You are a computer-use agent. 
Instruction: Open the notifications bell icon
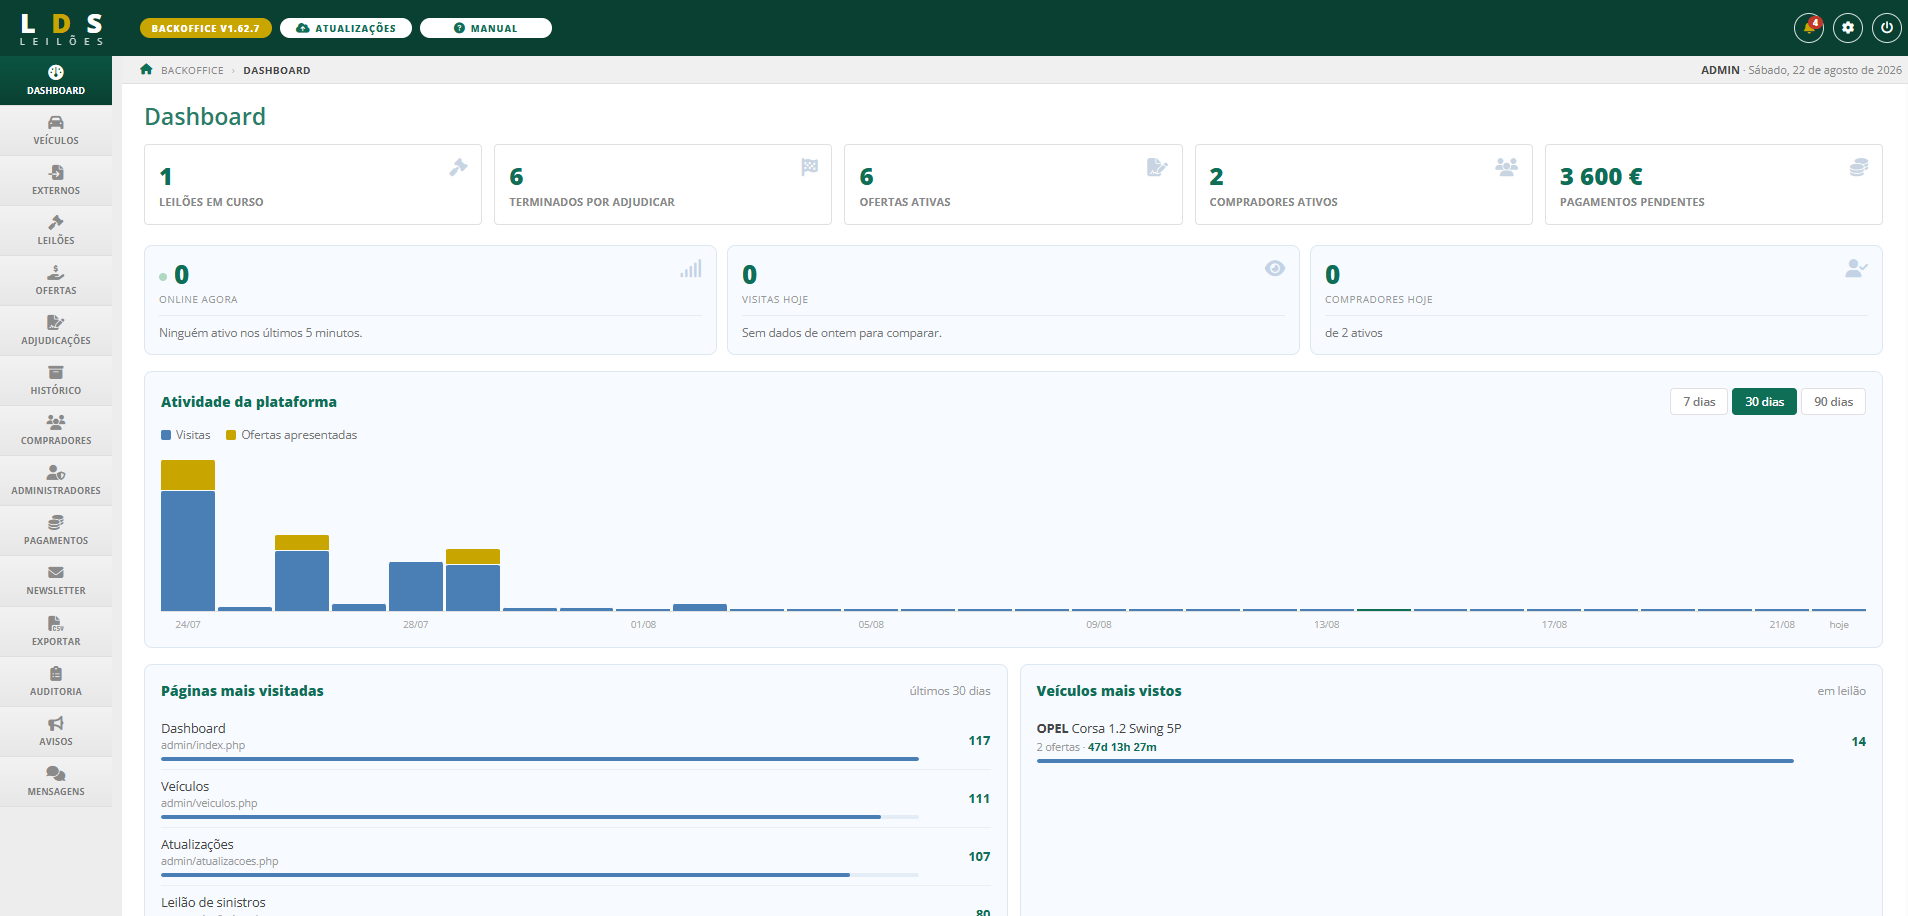pos(1809,28)
